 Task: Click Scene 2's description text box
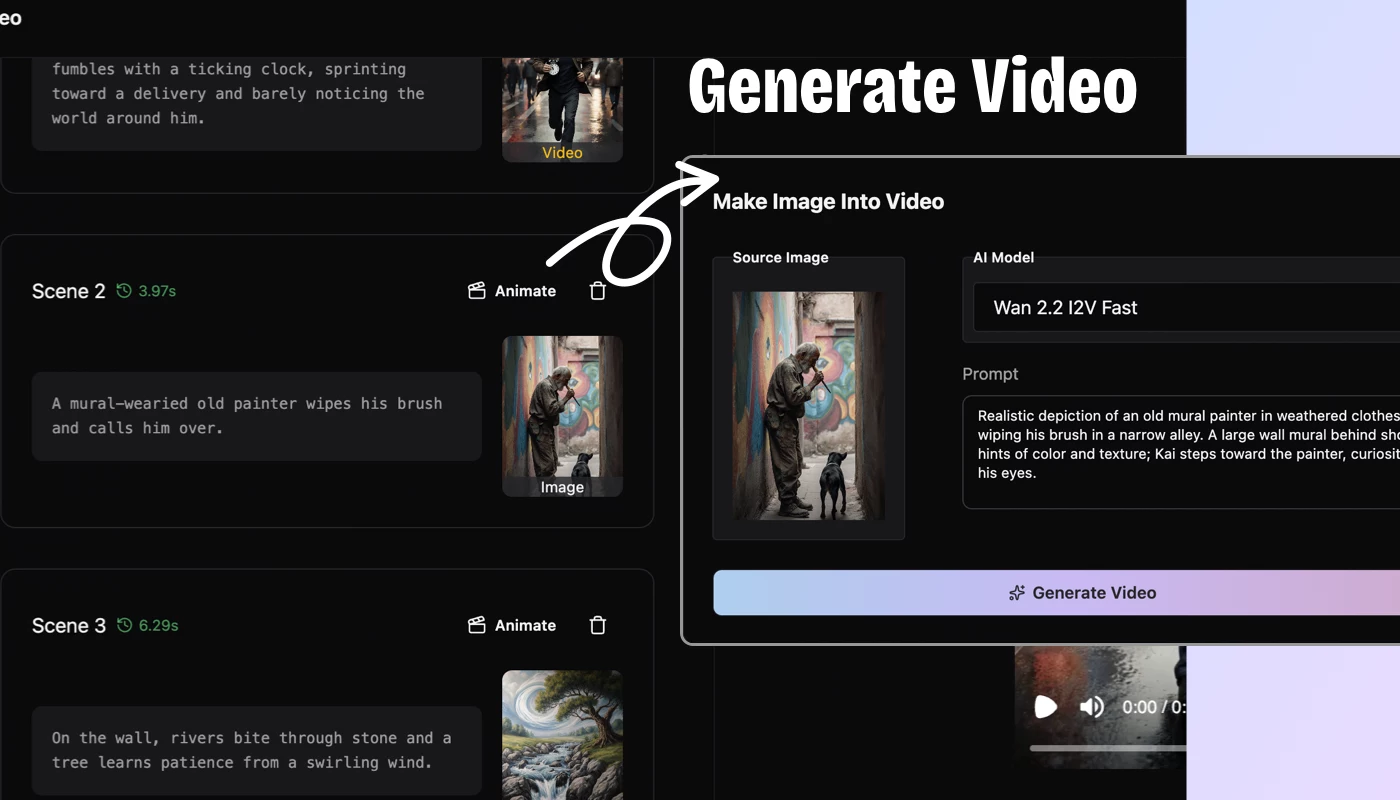click(x=255, y=415)
